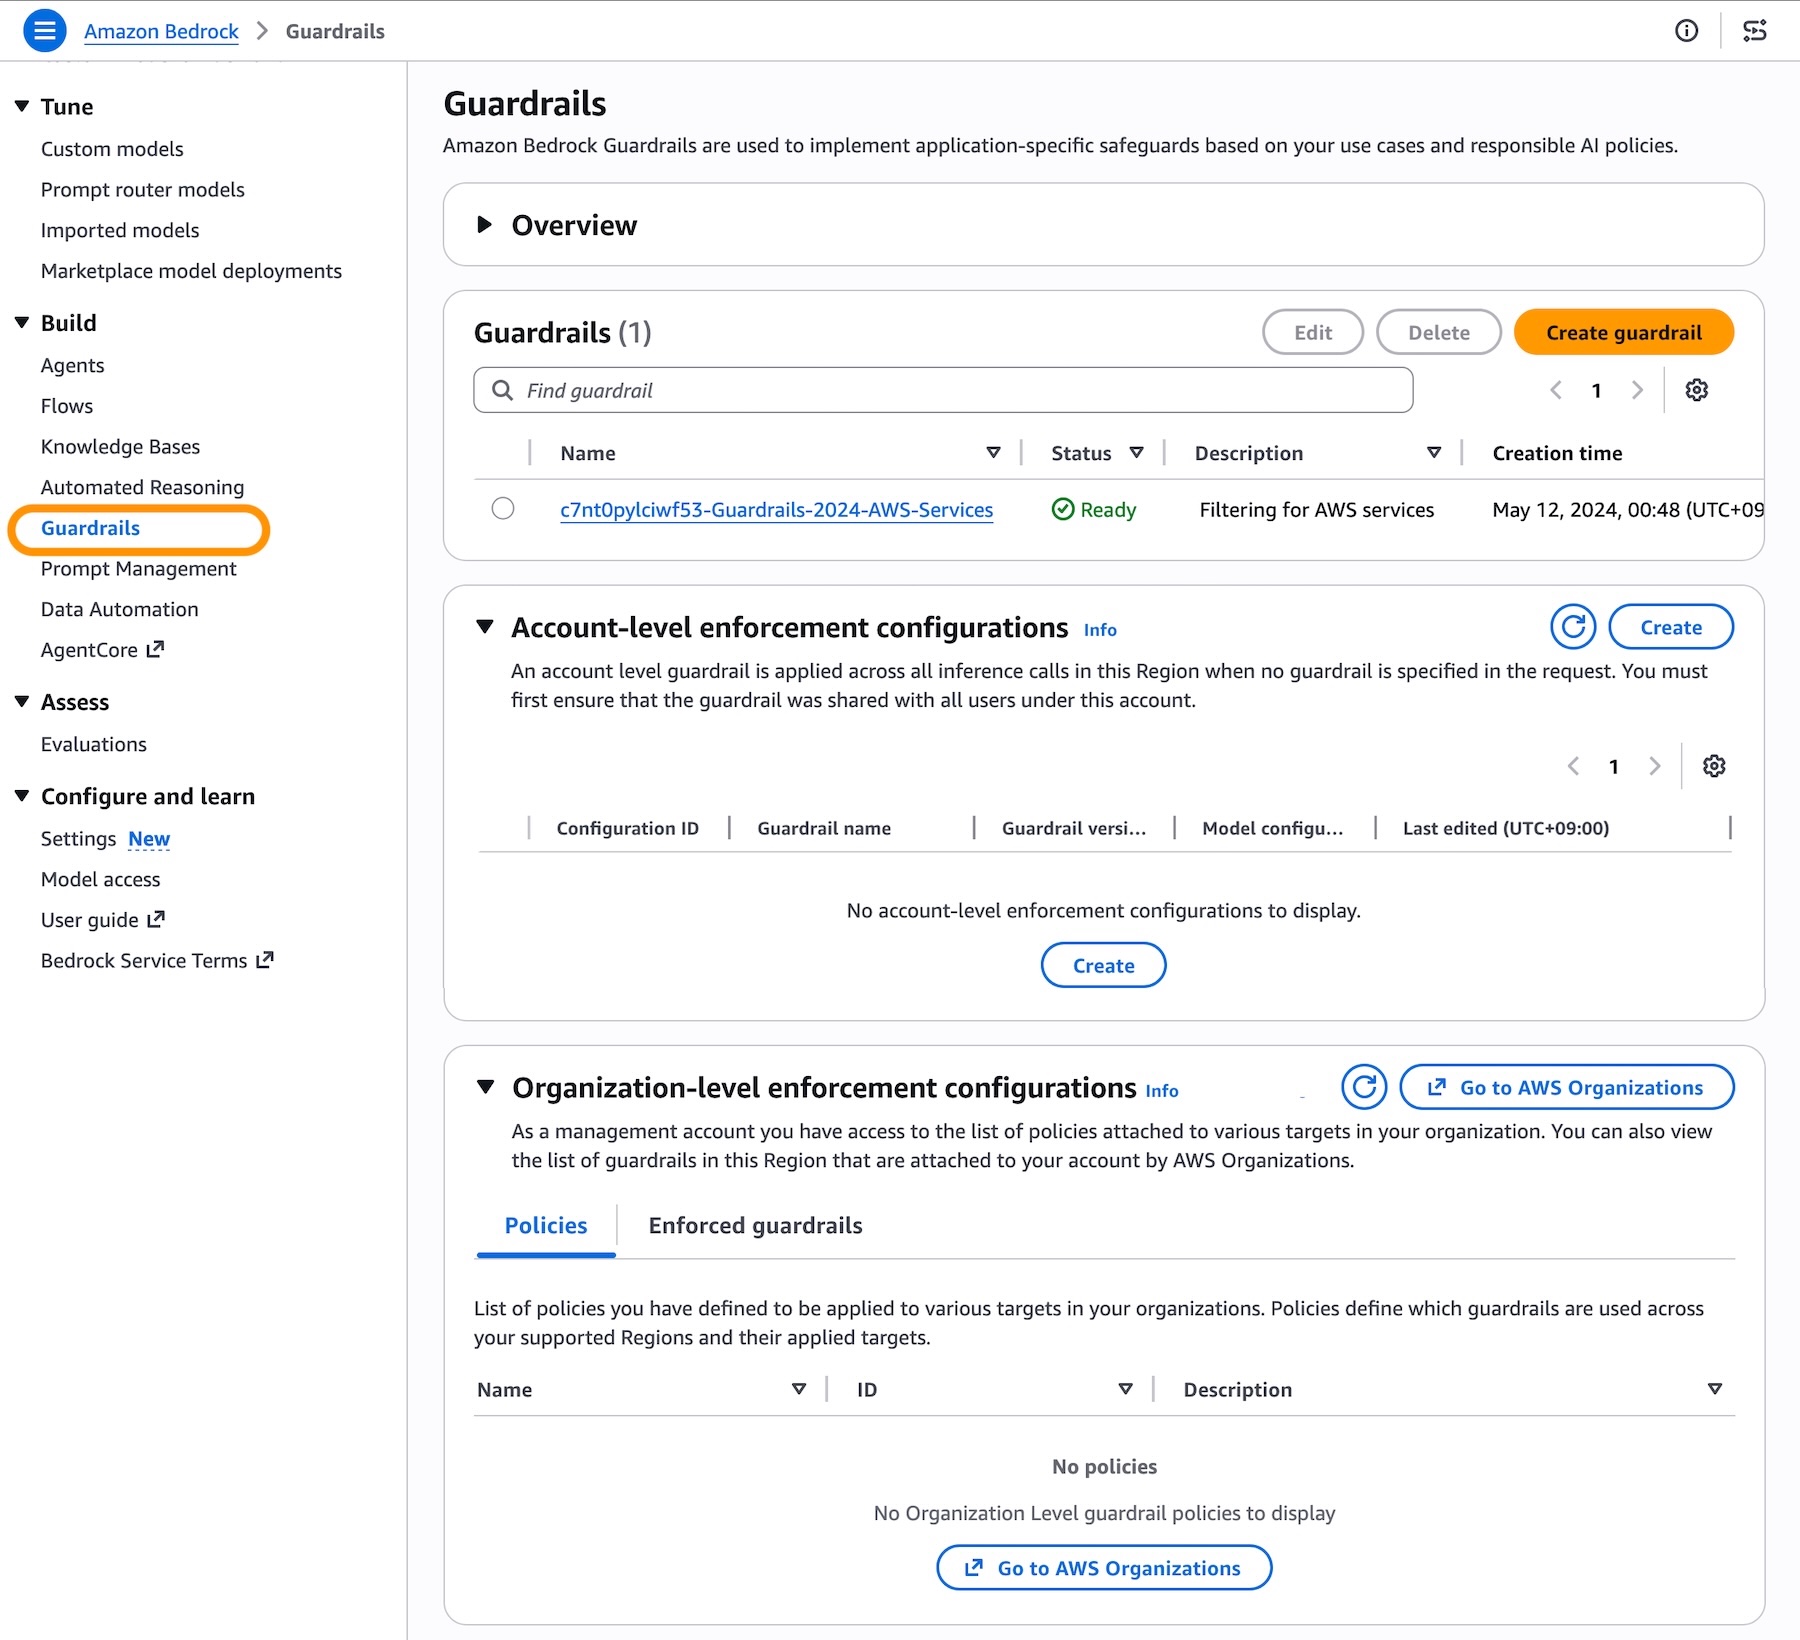
Task: Open AgentCore via its external link icon
Action: coord(155,649)
